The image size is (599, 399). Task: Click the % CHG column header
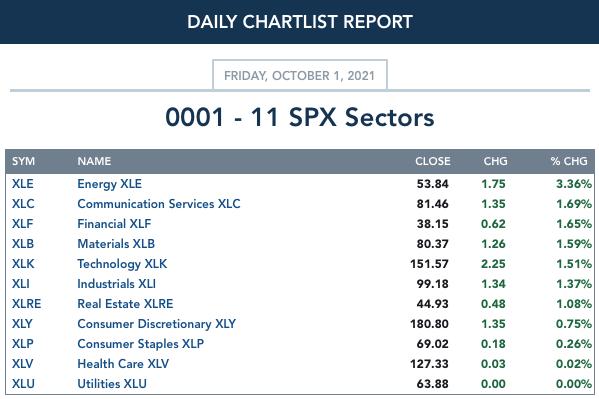[x=569, y=161]
